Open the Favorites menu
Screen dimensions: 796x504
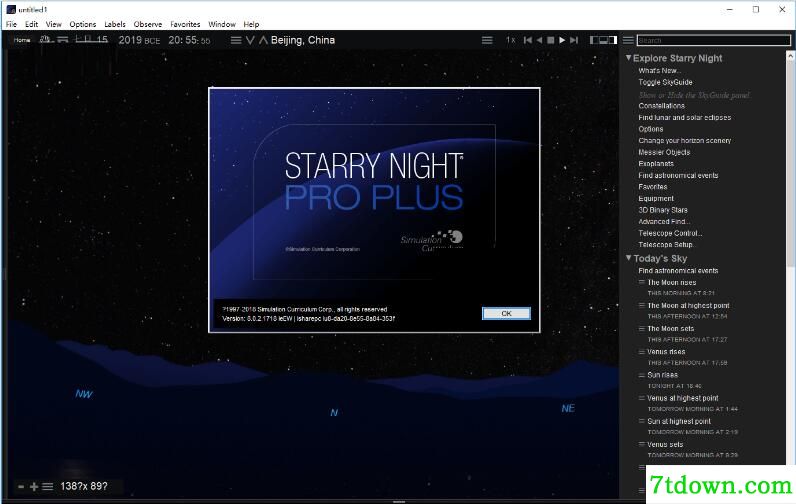point(185,24)
